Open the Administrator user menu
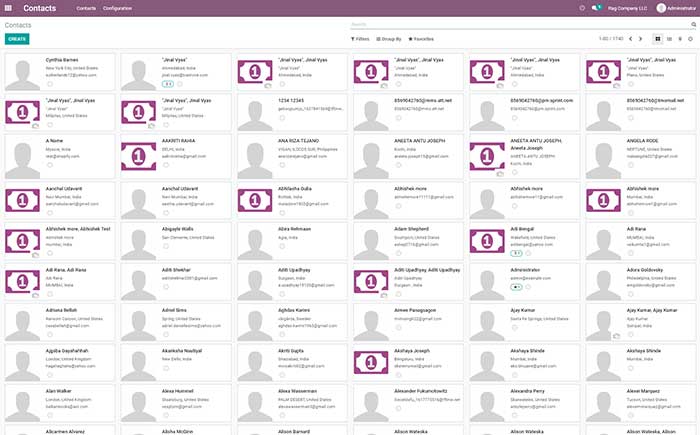Image resolution: width=700 pixels, height=435 pixels. coord(676,8)
